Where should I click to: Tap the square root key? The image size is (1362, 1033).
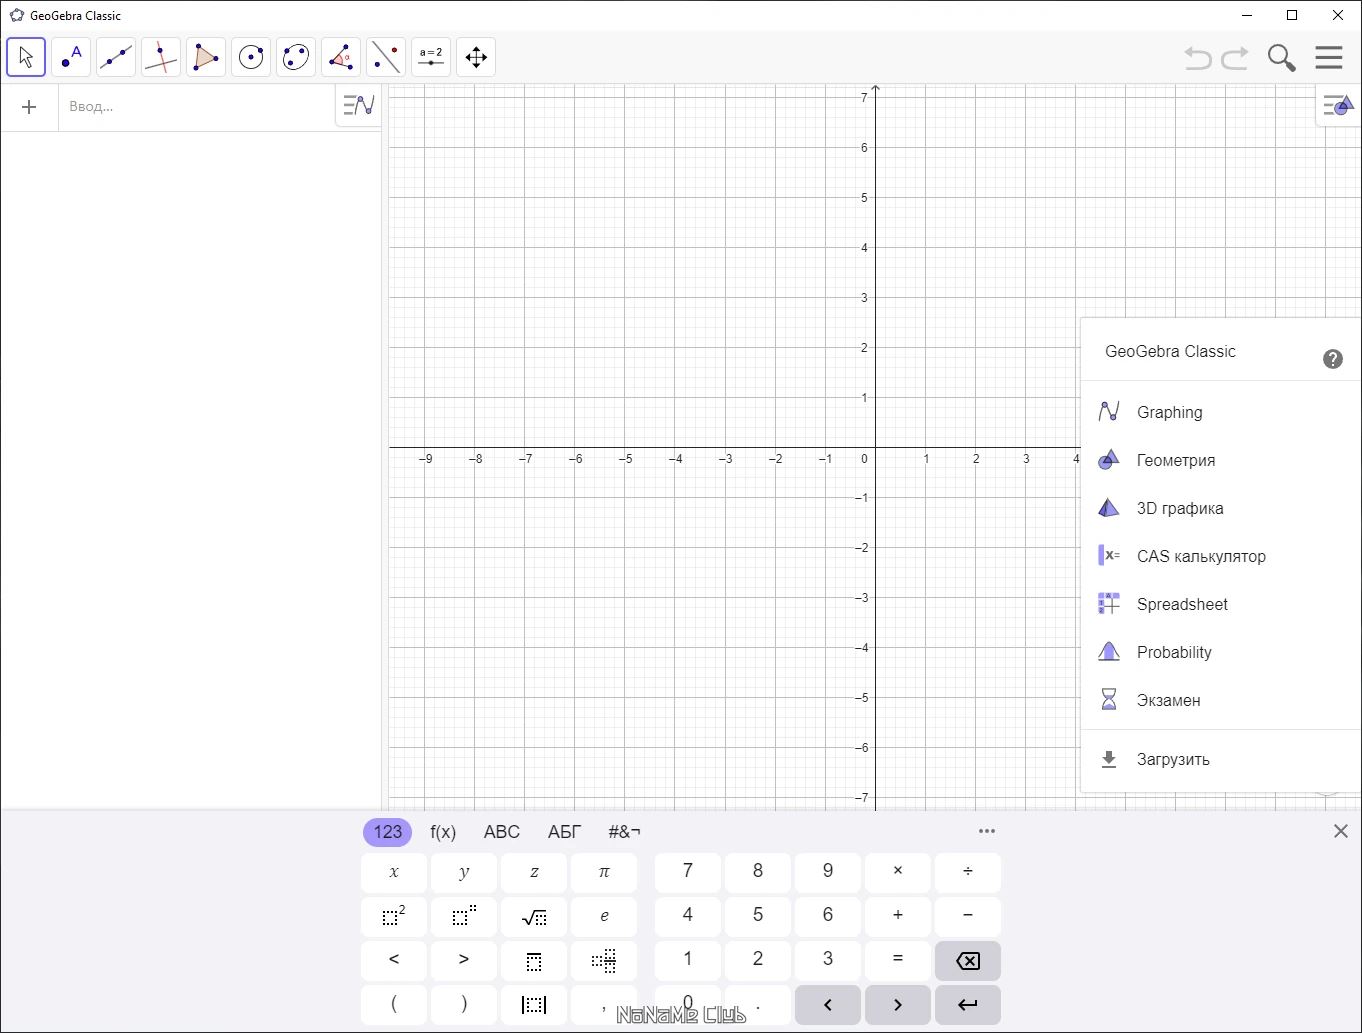pyautogui.click(x=534, y=916)
